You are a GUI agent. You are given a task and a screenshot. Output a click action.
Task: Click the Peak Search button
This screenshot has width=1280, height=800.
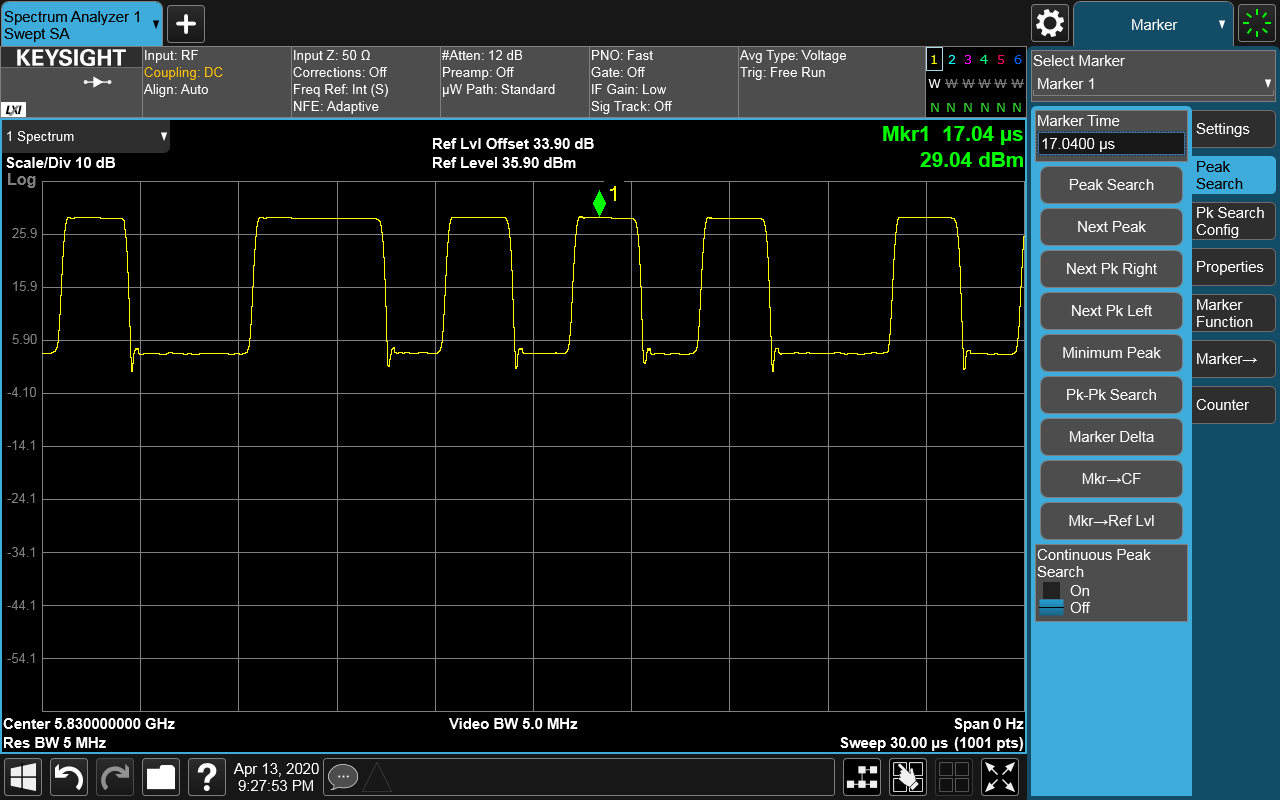click(1111, 185)
